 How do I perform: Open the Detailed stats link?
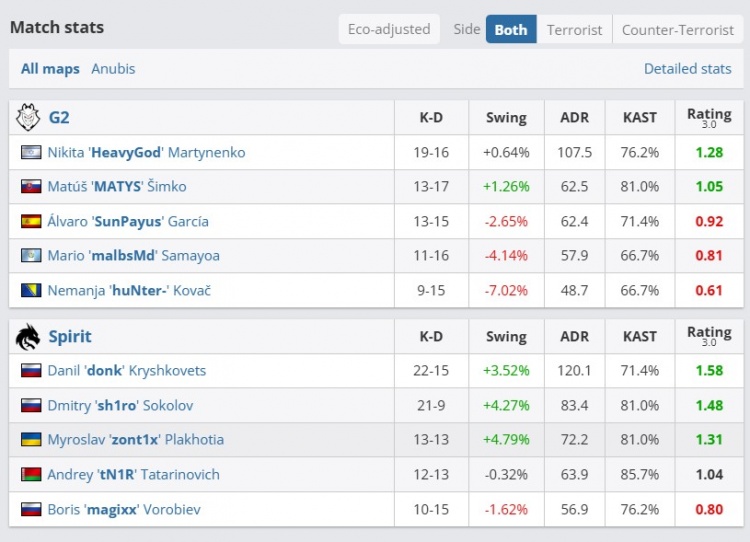pyautogui.click(x=687, y=69)
